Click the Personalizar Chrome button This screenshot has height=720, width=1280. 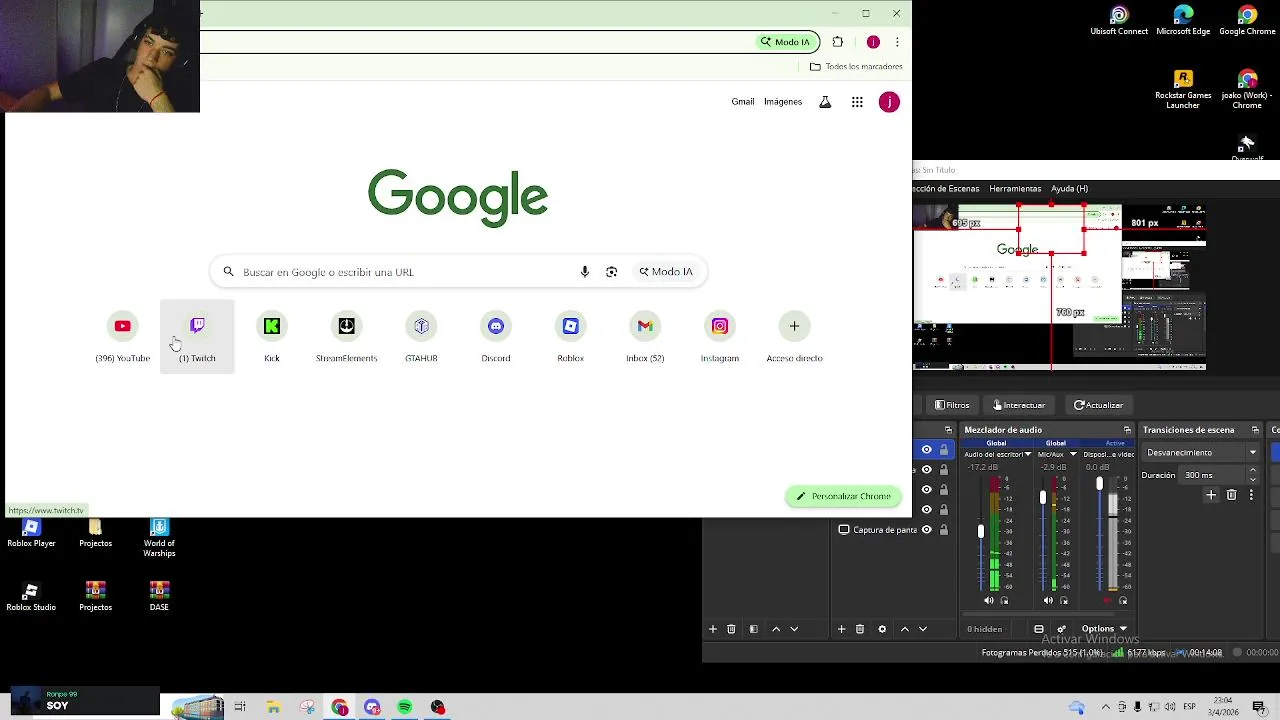[843, 496]
